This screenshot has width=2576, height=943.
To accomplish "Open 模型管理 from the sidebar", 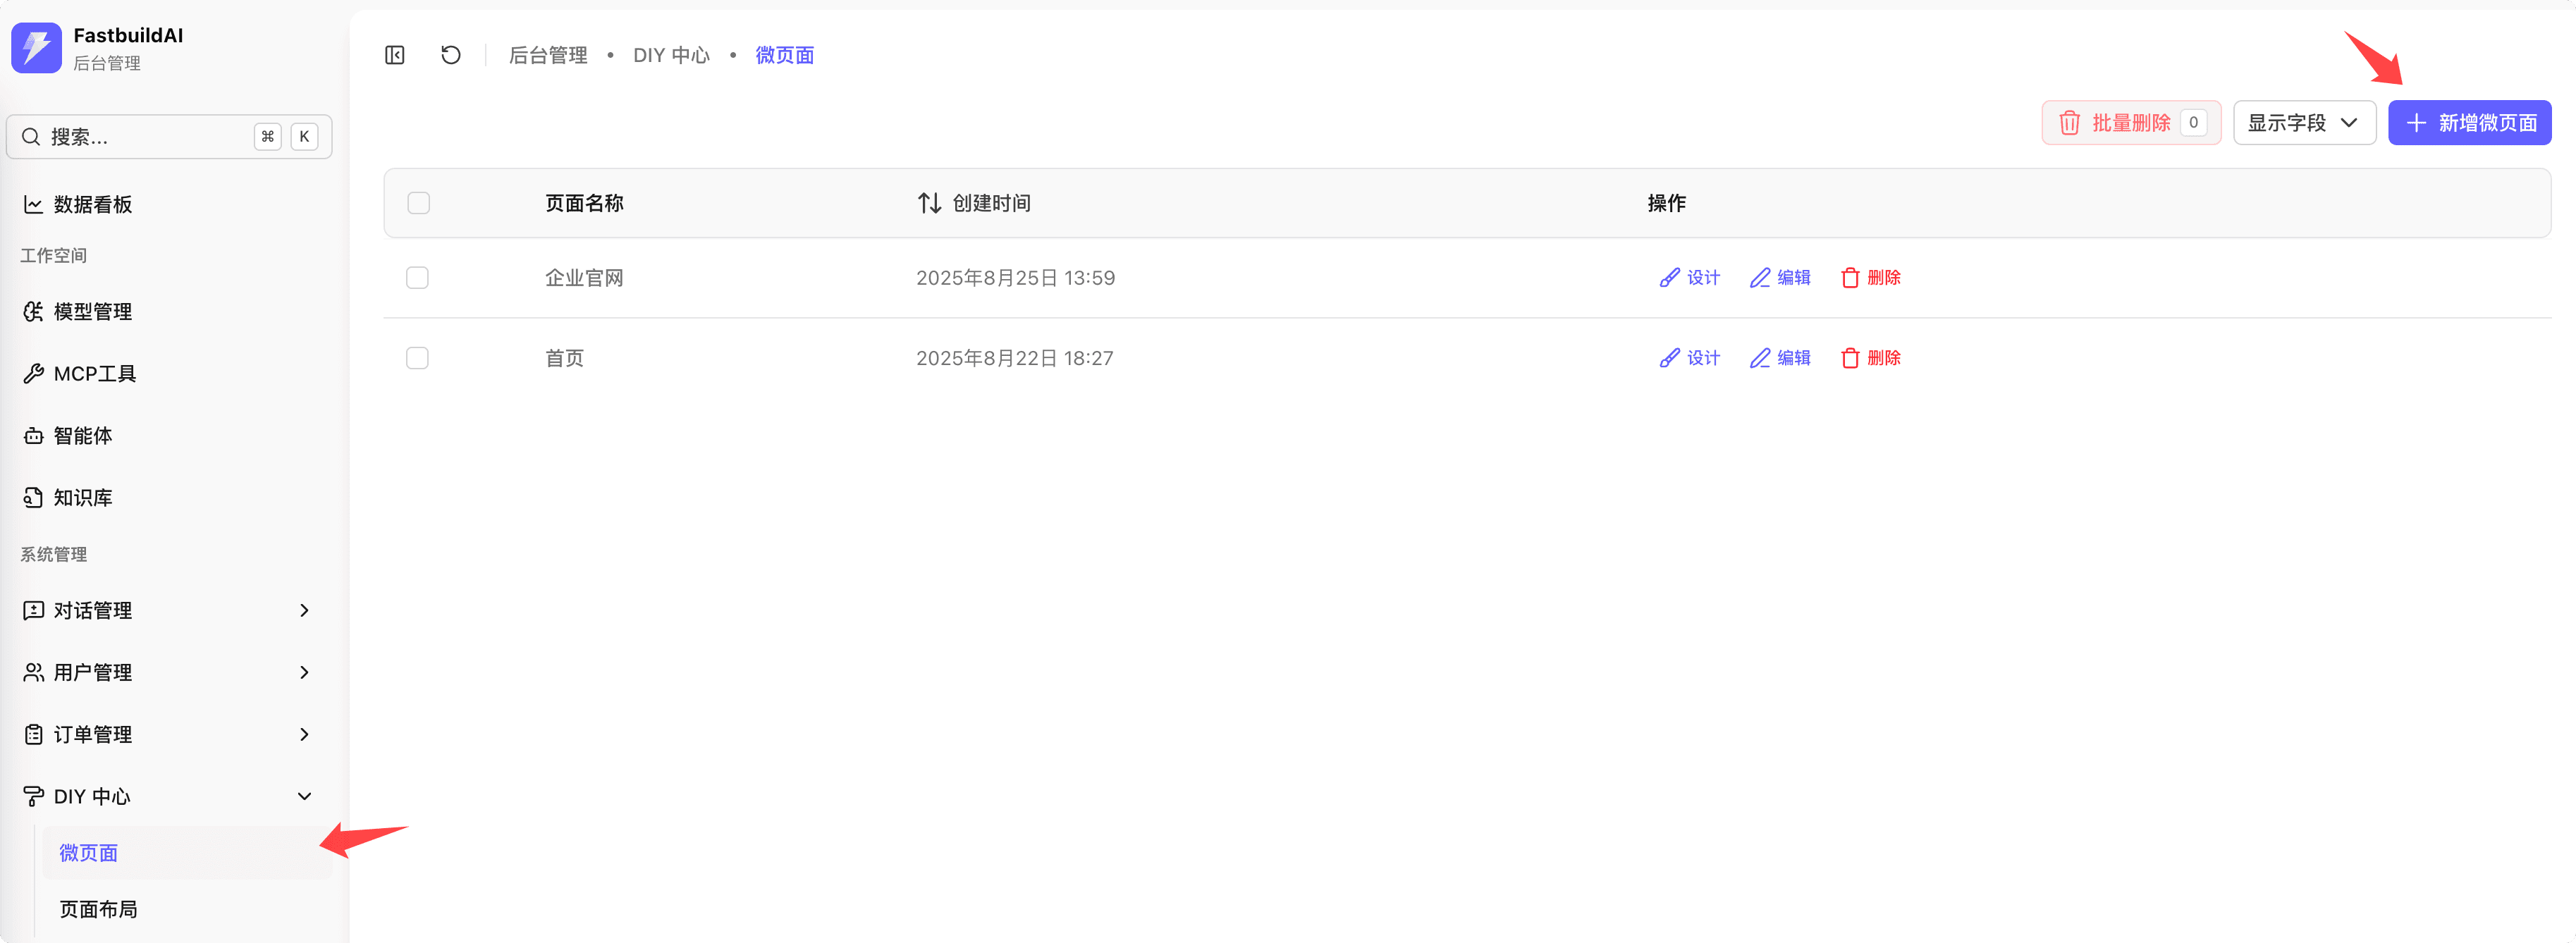I will (x=92, y=312).
